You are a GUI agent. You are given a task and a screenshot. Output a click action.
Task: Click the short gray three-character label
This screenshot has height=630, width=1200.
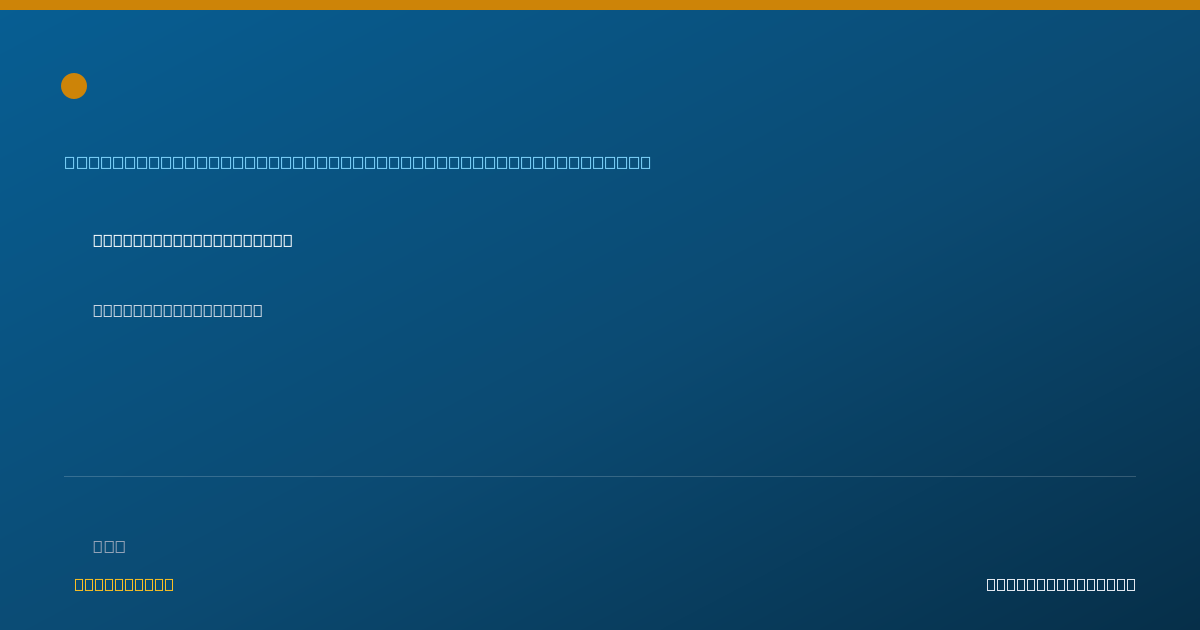pos(109,546)
